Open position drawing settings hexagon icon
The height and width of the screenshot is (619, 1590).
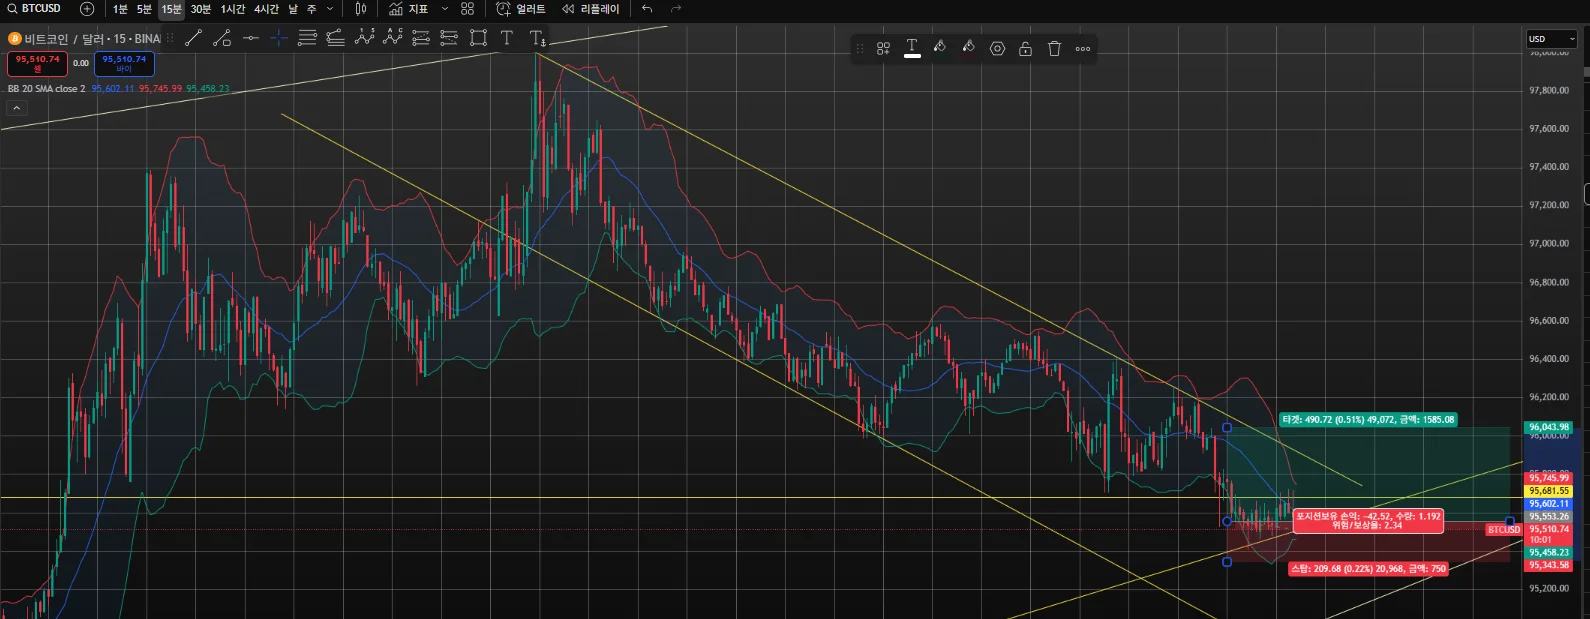[x=997, y=48]
